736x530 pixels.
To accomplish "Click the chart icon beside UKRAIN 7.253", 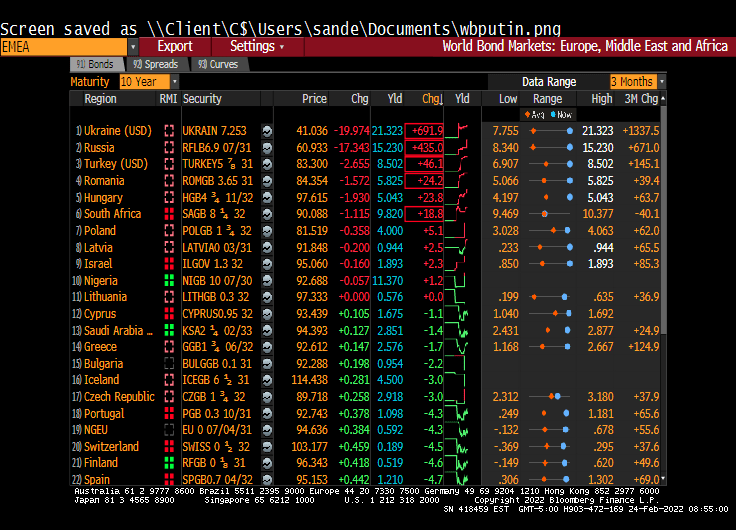I will click(267, 131).
